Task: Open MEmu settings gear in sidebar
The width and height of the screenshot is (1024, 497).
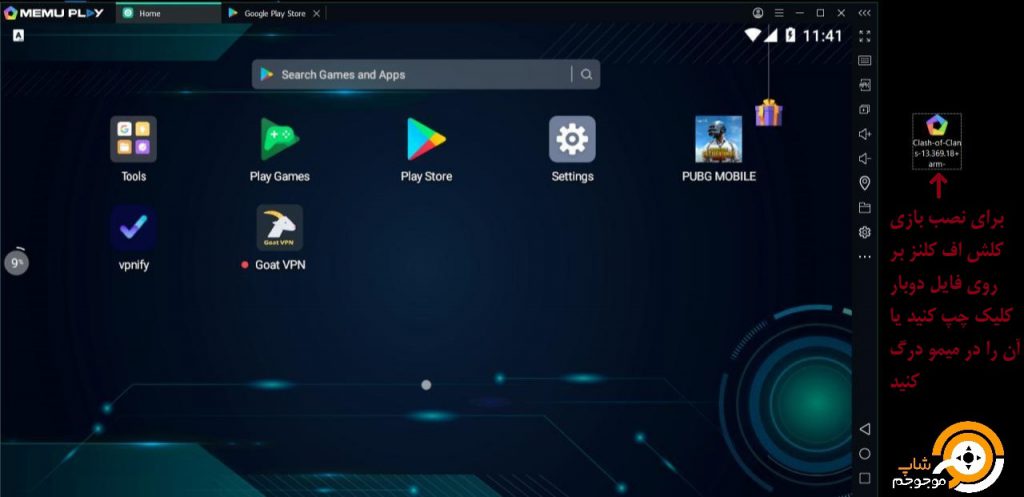Action: click(x=865, y=232)
